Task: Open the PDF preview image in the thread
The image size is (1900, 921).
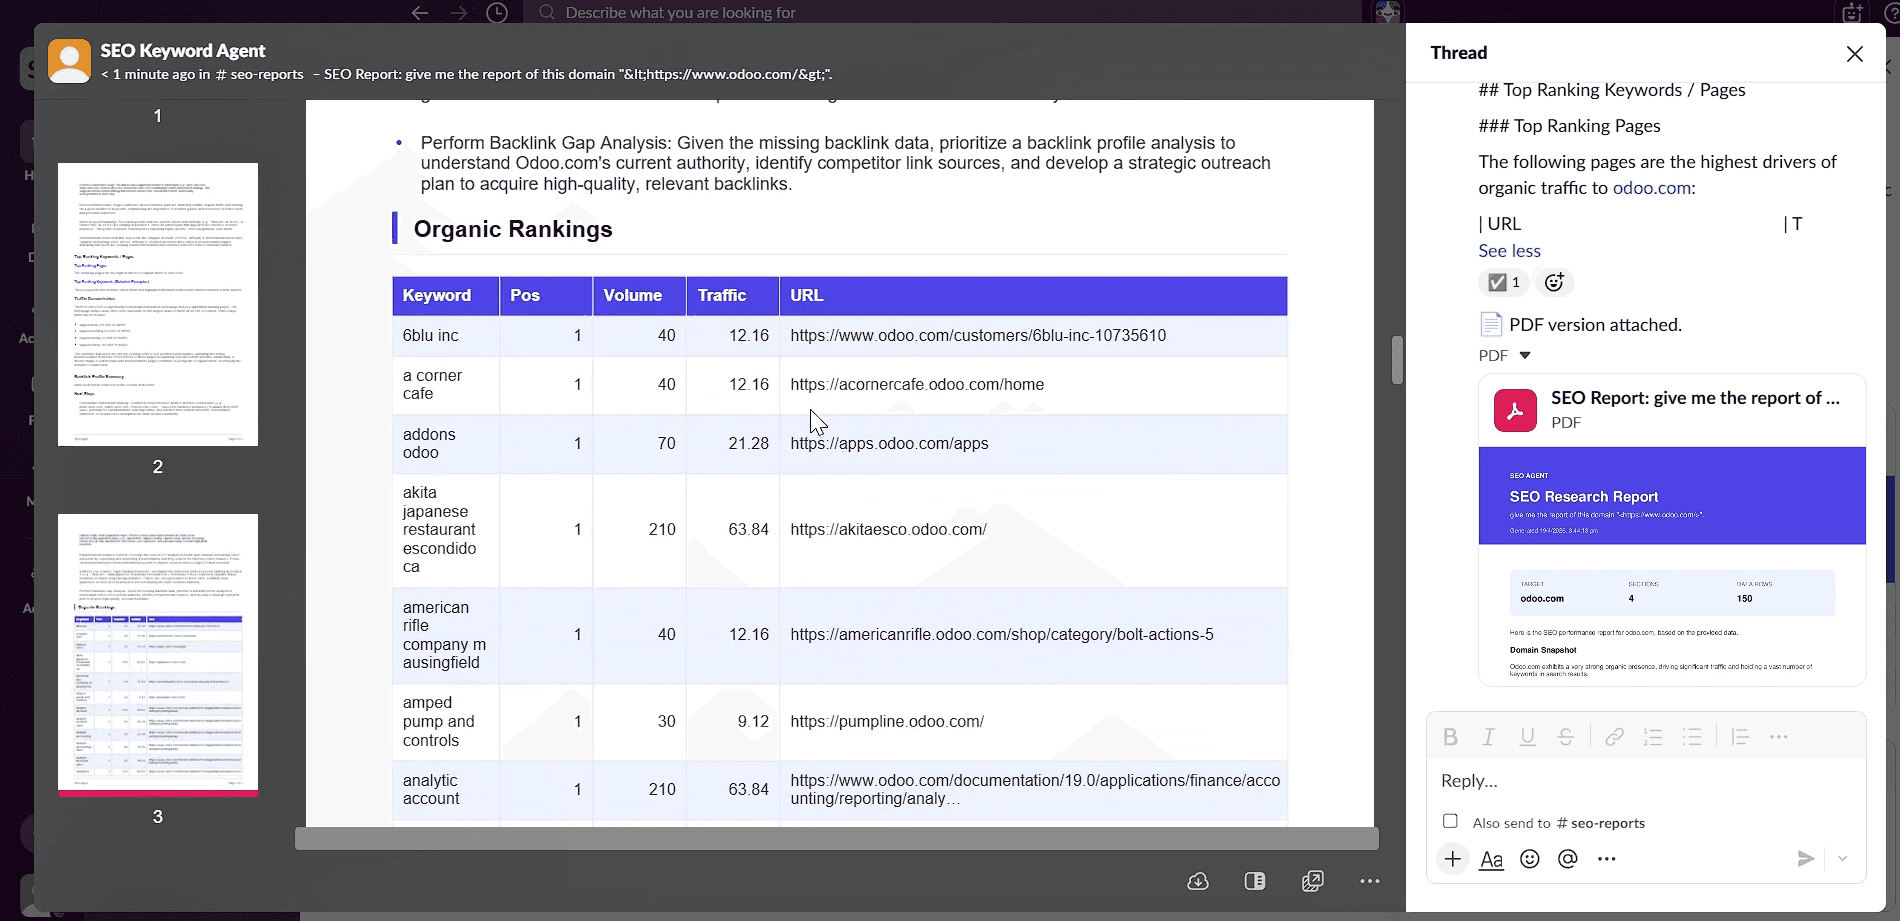Action: [x=1672, y=566]
